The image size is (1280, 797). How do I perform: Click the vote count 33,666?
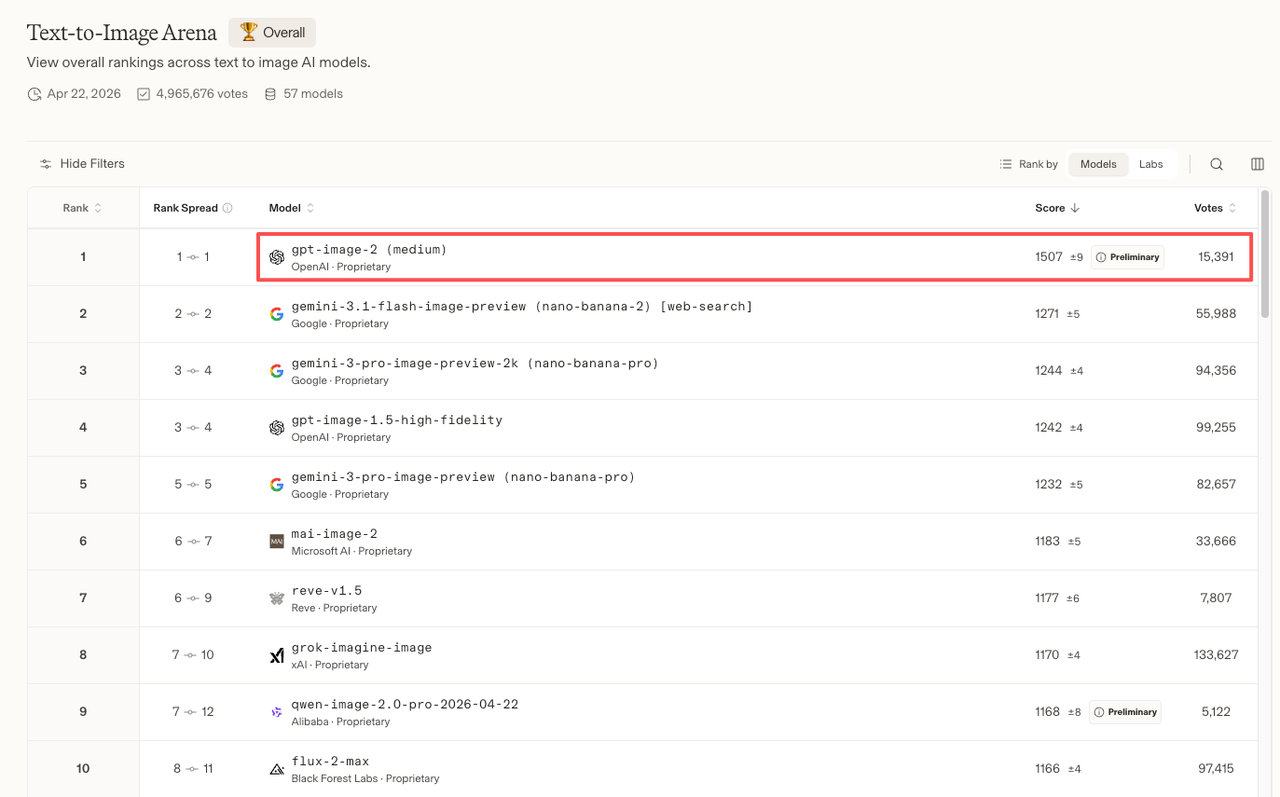1215,541
